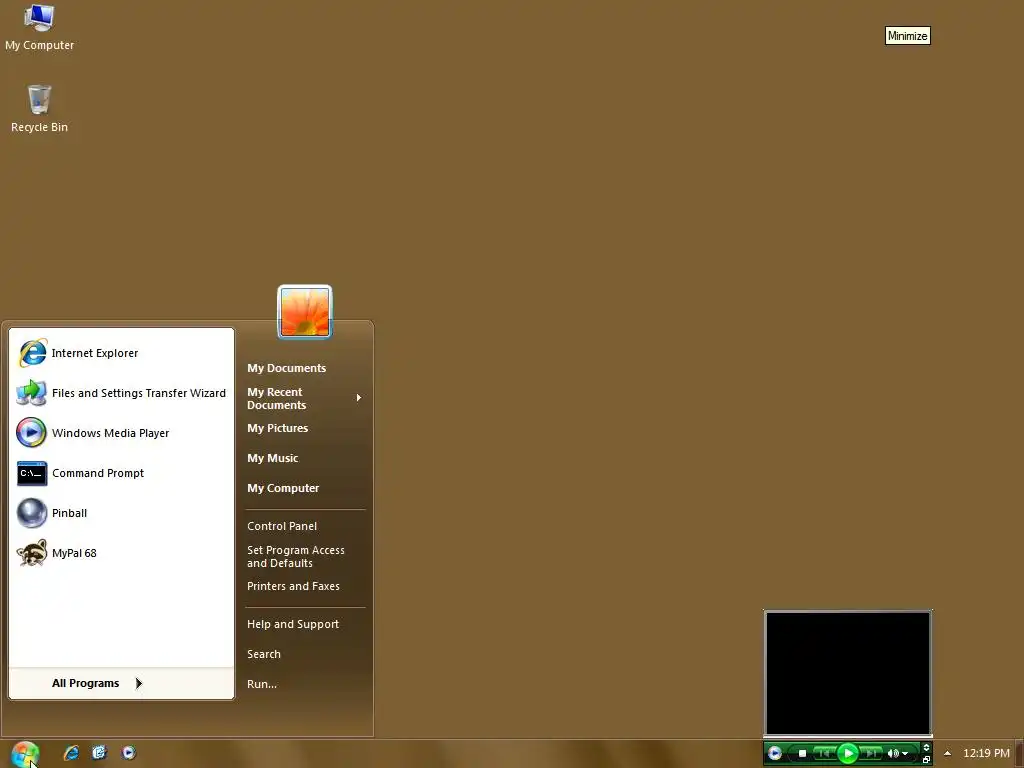This screenshot has width=1024, height=768.
Task: Click the Start orb button
Action: coord(25,754)
